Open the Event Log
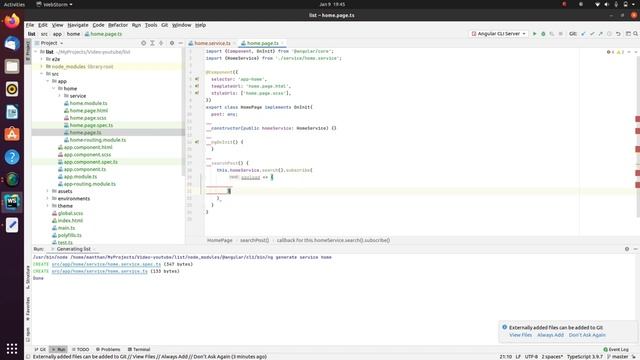Viewport: 640px width, 360px height. pyautogui.click(x=616, y=349)
